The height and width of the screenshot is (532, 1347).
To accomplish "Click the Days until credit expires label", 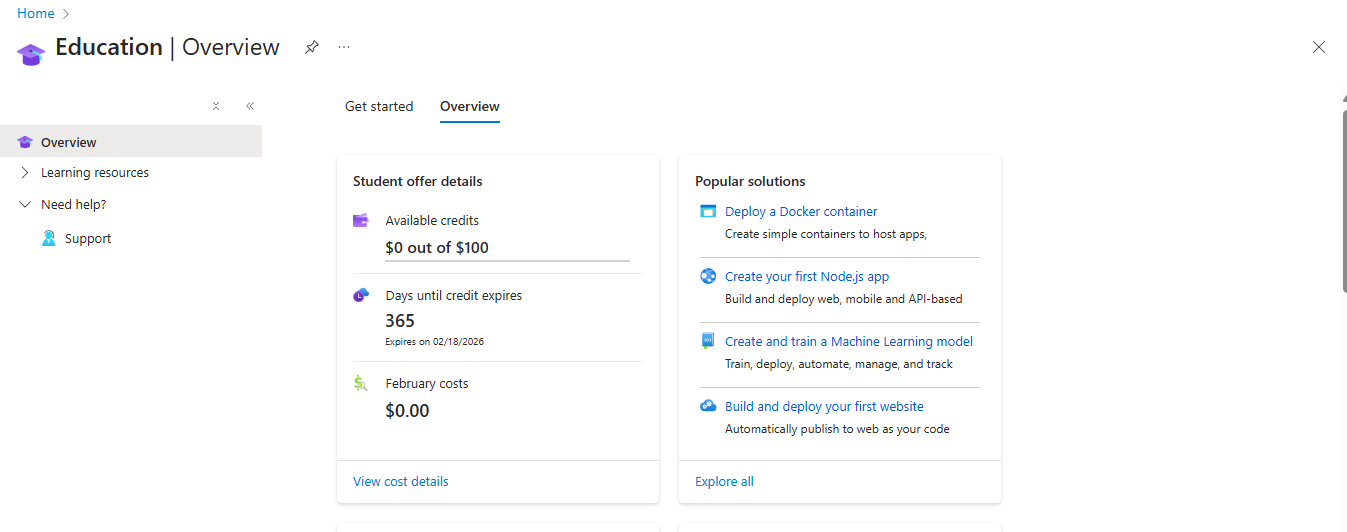I will point(454,295).
